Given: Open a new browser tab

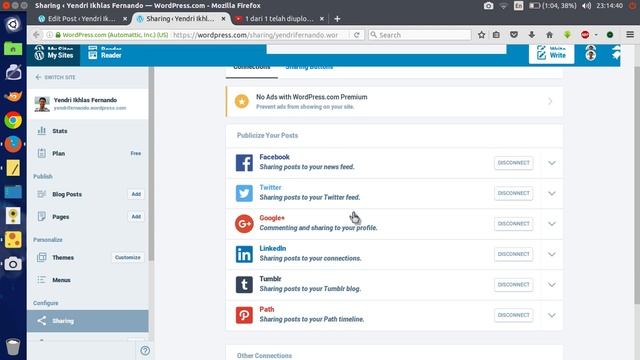Looking at the screenshot, I should (337, 19).
